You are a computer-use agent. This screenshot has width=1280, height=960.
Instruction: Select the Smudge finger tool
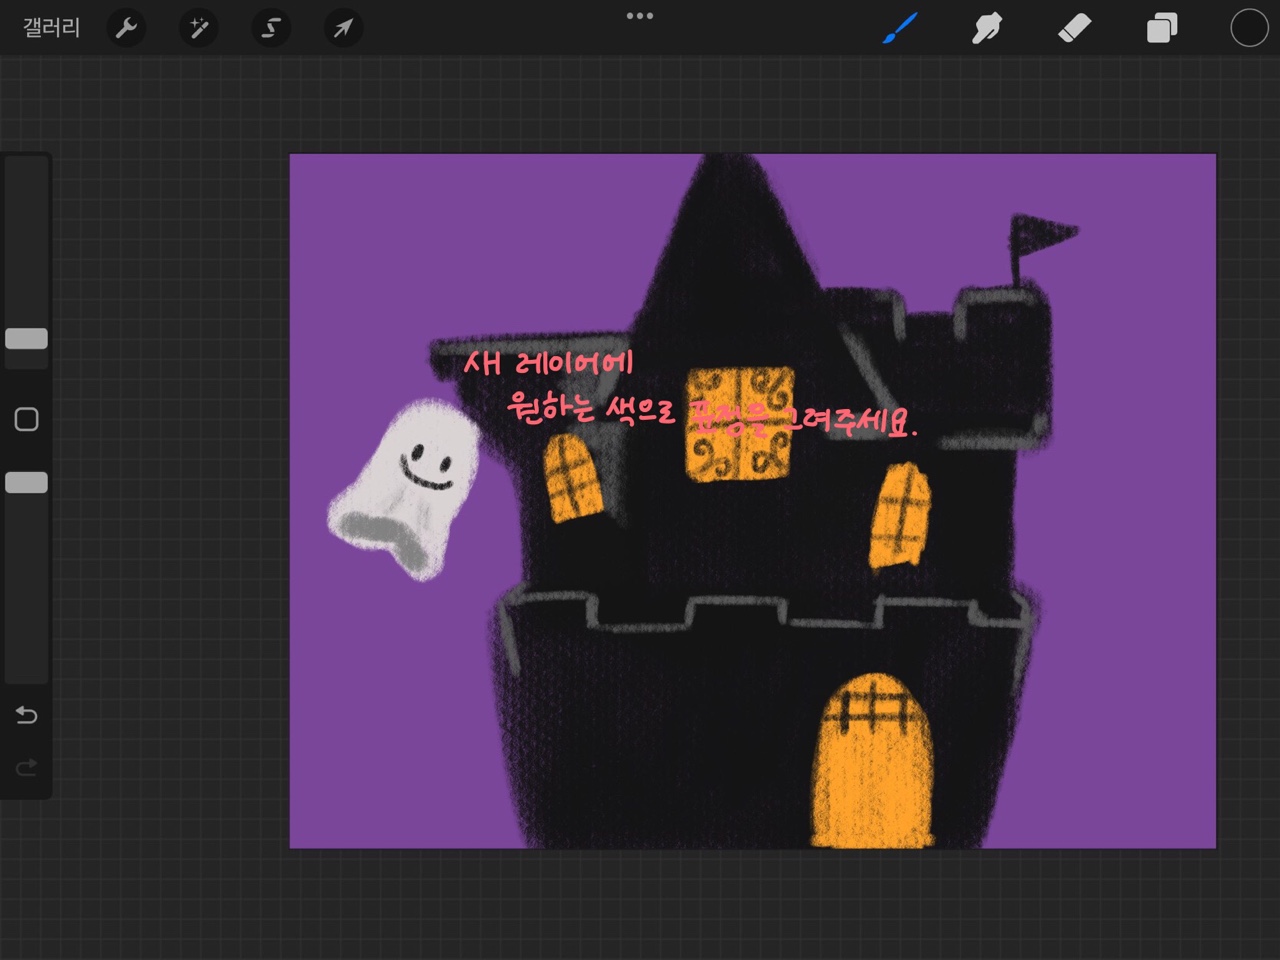point(987,28)
